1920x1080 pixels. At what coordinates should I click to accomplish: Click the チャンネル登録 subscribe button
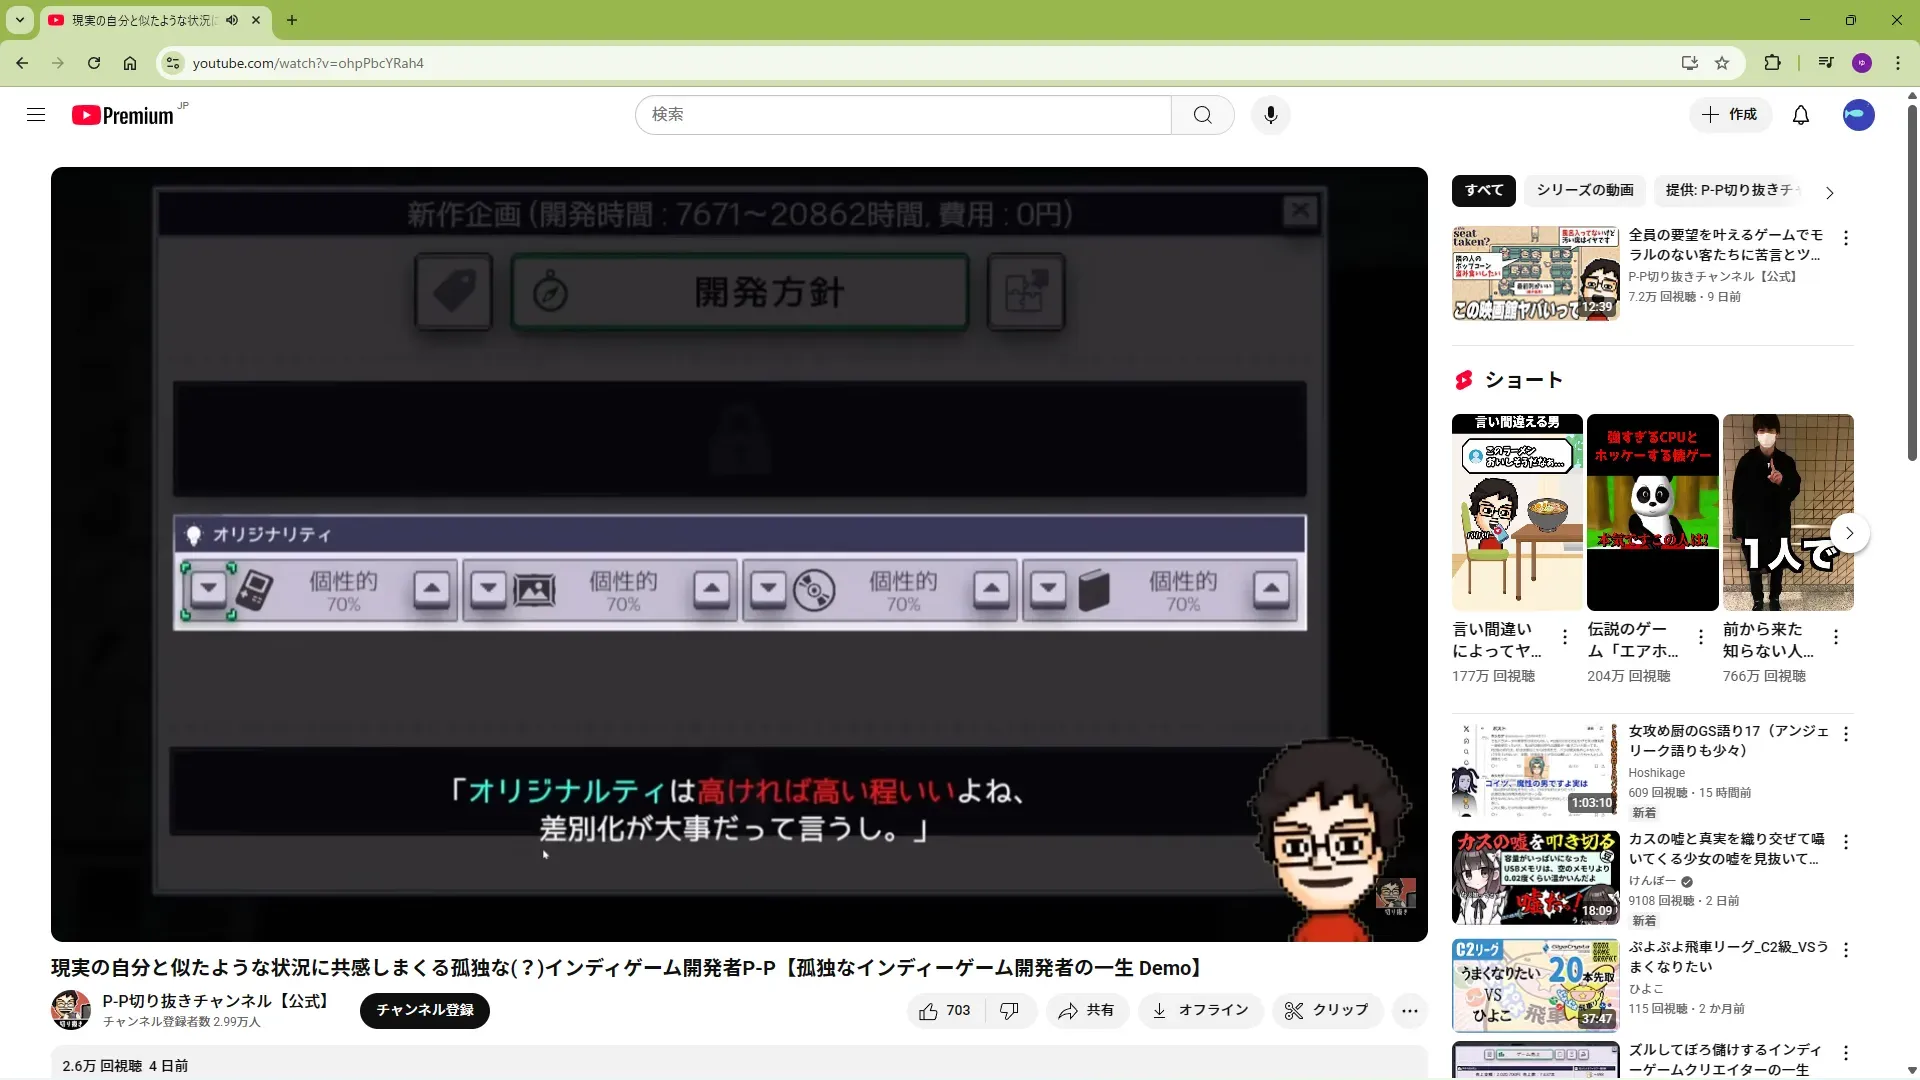424,1010
